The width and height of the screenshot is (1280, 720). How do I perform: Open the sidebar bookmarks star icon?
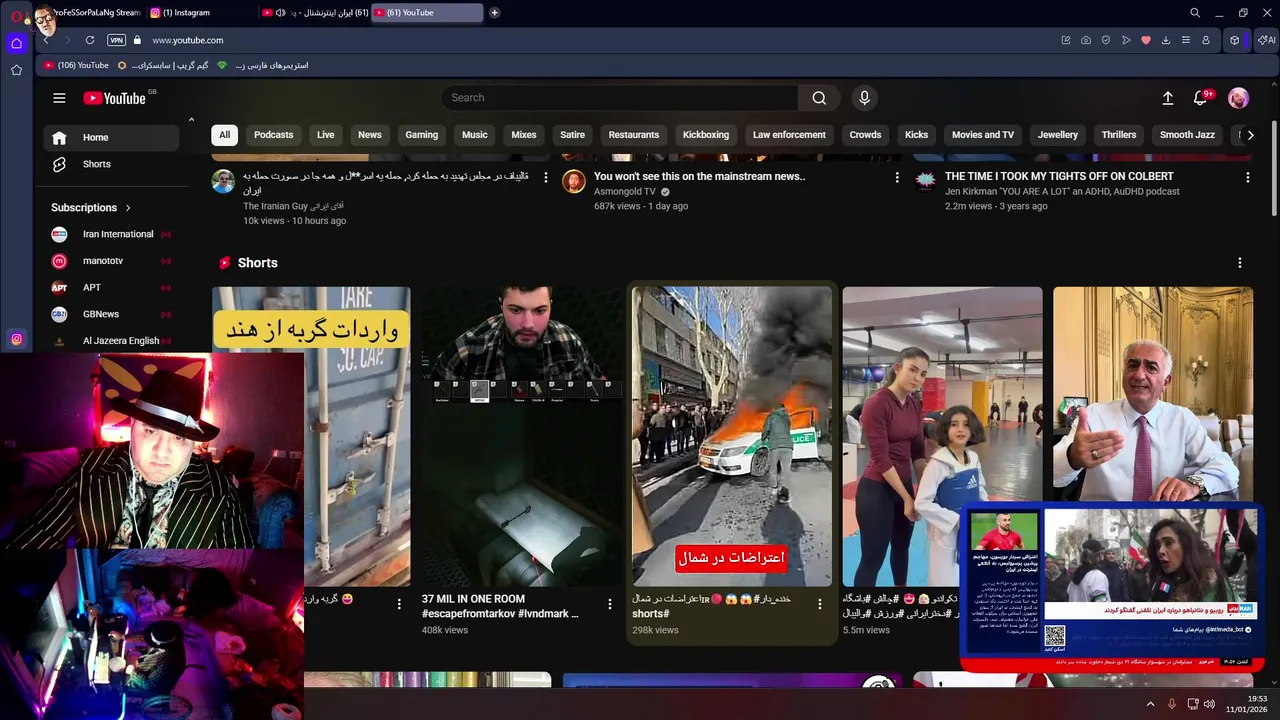(16, 70)
